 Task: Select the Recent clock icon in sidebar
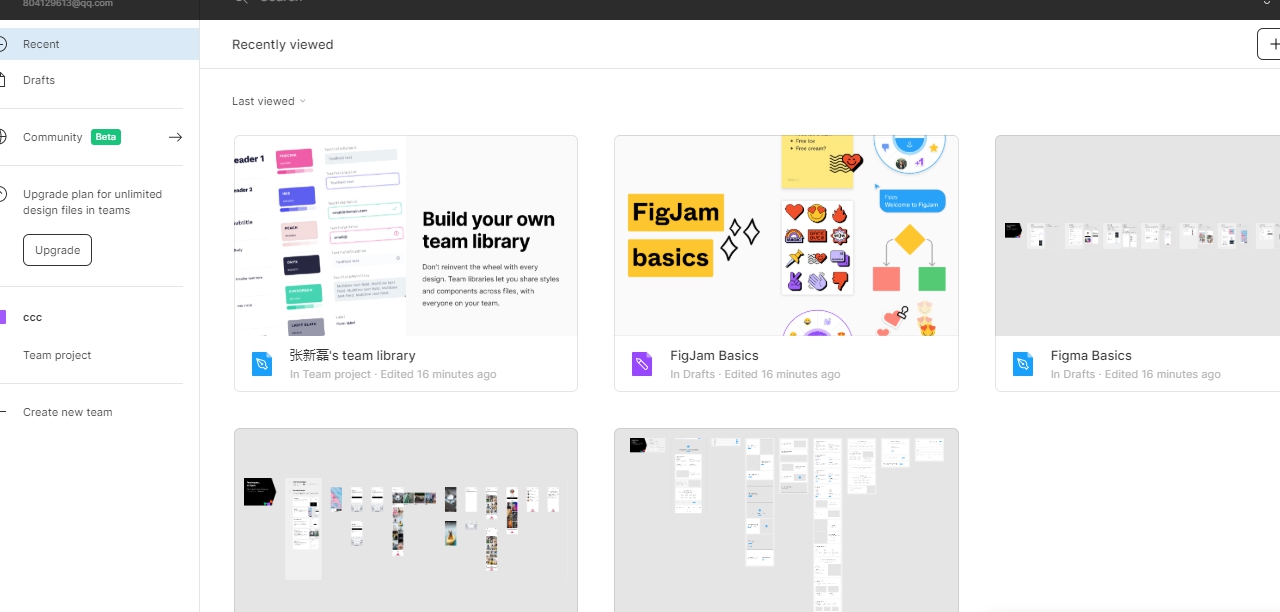point(4,43)
